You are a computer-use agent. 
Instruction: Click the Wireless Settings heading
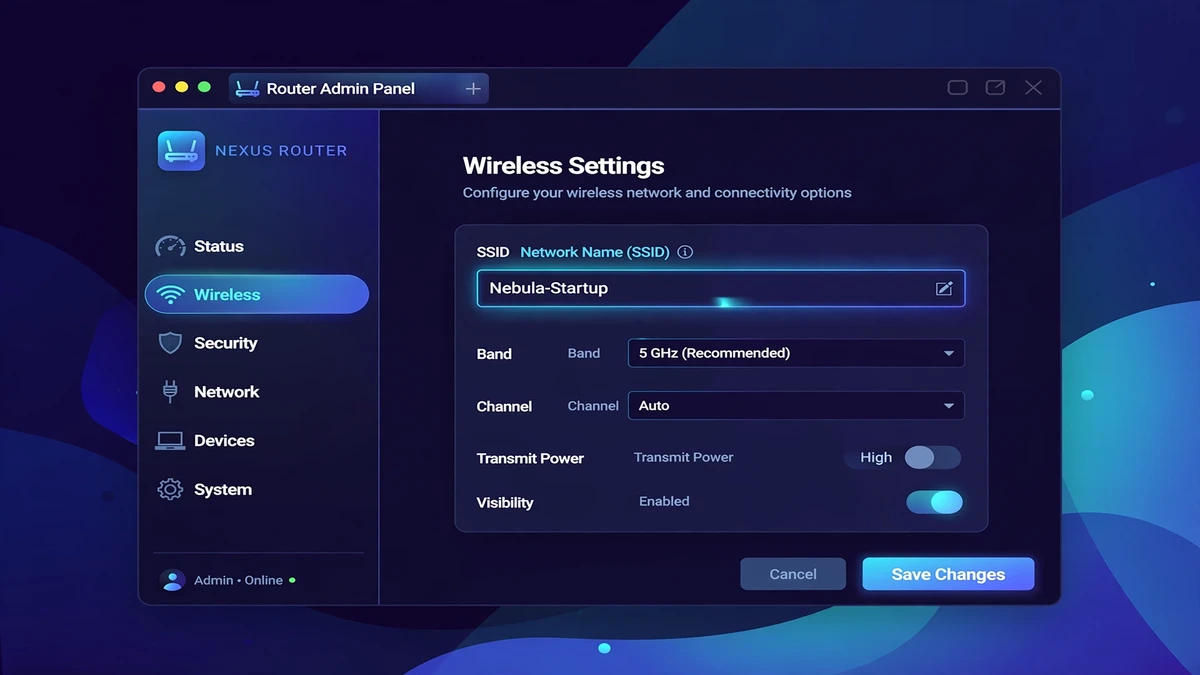point(564,166)
